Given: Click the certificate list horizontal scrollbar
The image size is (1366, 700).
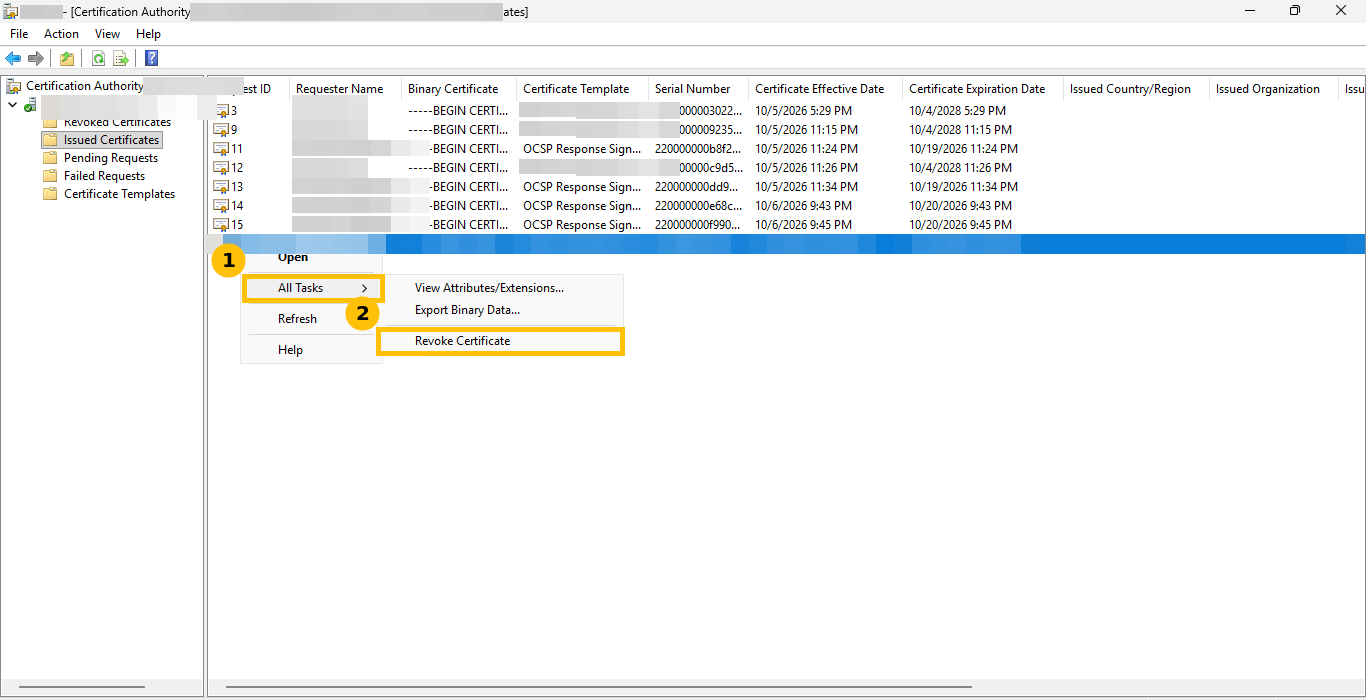Looking at the screenshot, I should tap(598, 687).
